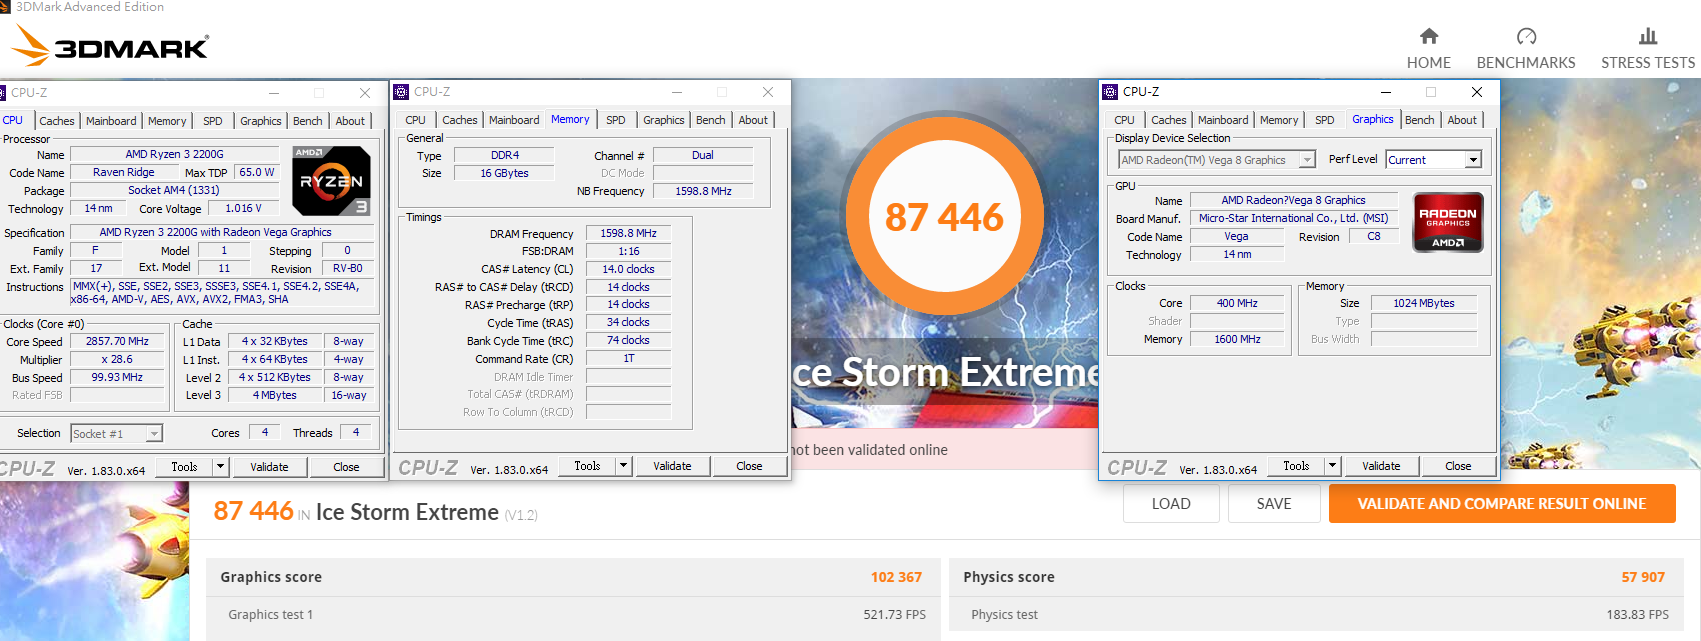The width and height of the screenshot is (1701, 641).
Task: Expand the Display Device Selection dropdown
Action: [1307, 160]
